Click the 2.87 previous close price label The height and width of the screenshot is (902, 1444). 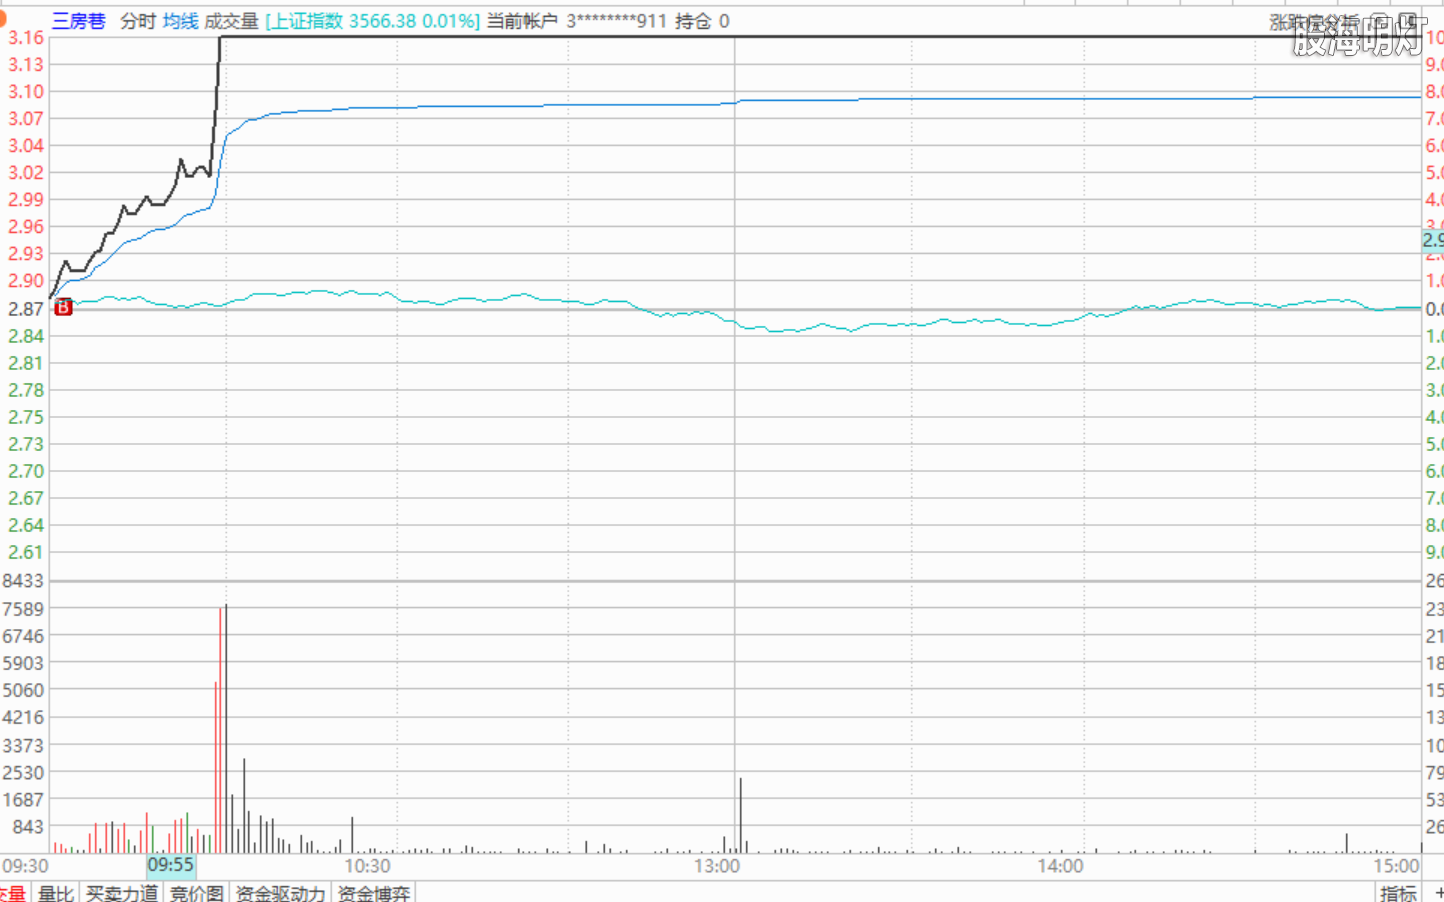tap(26, 308)
